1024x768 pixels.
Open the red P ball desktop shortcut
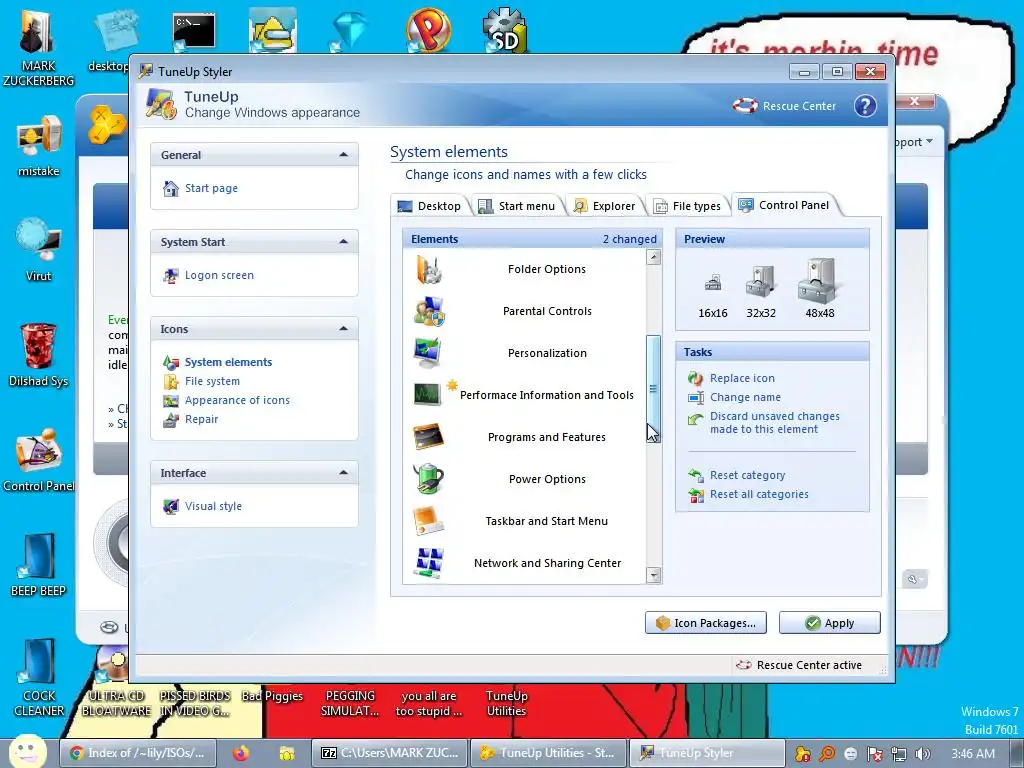tap(428, 30)
